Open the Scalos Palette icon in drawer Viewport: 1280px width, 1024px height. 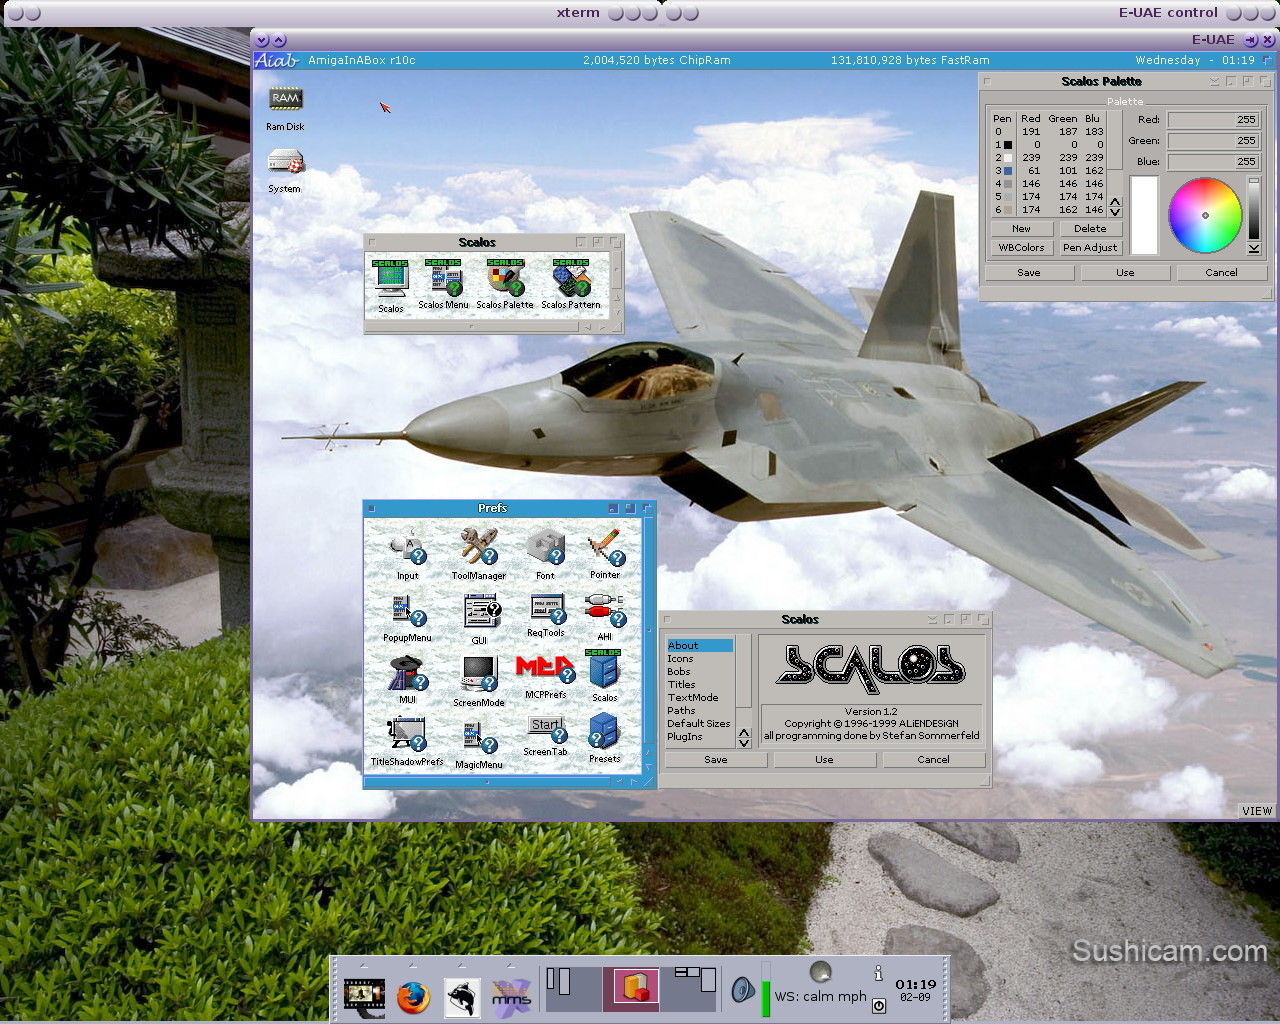pos(505,278)
